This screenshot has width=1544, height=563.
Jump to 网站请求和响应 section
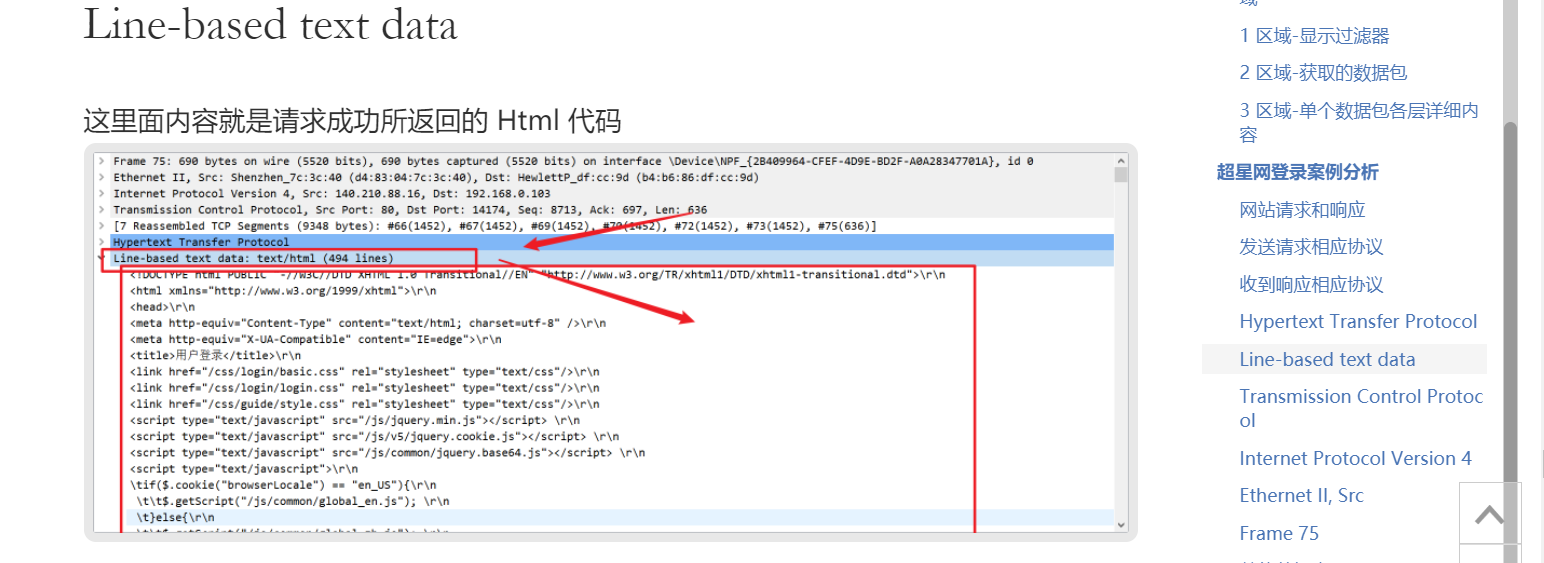1302,210
